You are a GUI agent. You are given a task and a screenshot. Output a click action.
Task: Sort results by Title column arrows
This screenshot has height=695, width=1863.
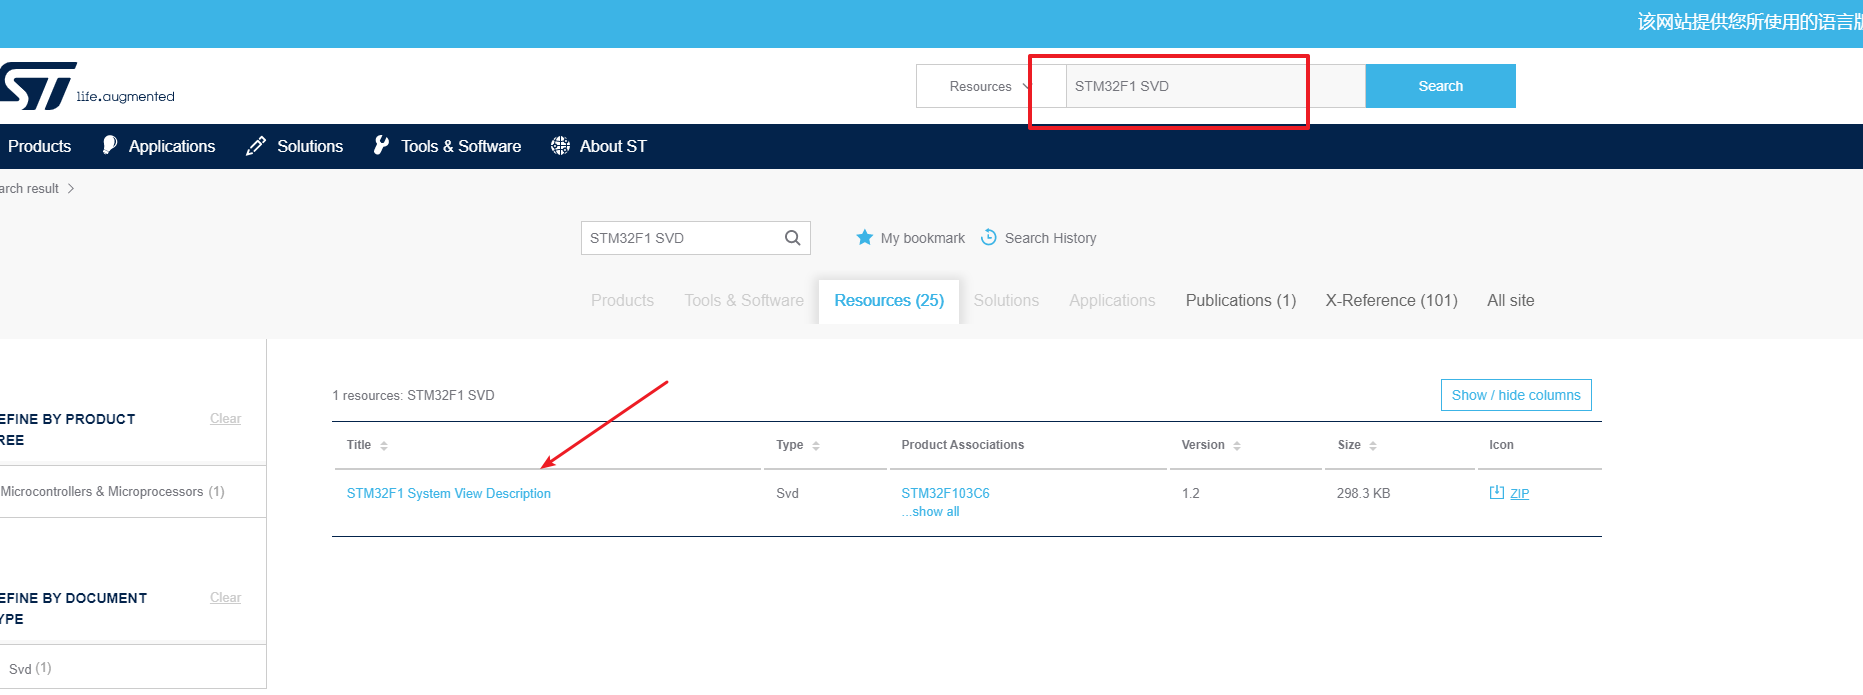click(384, 446)
